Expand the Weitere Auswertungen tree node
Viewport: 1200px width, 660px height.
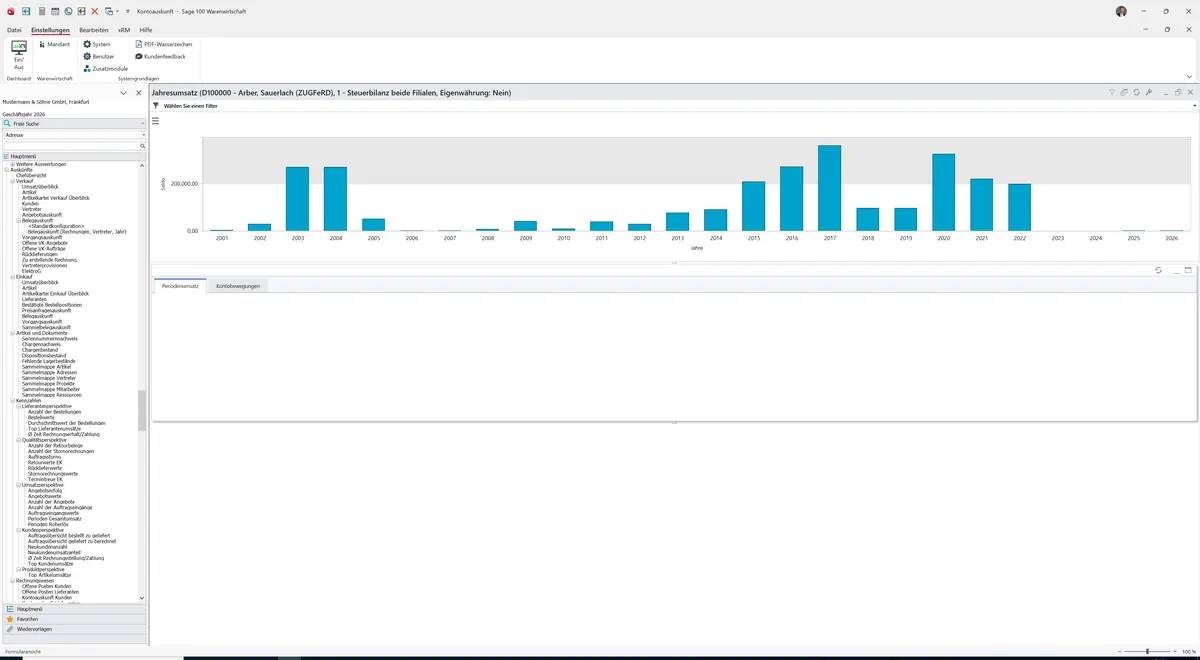[x=13, y=164]
